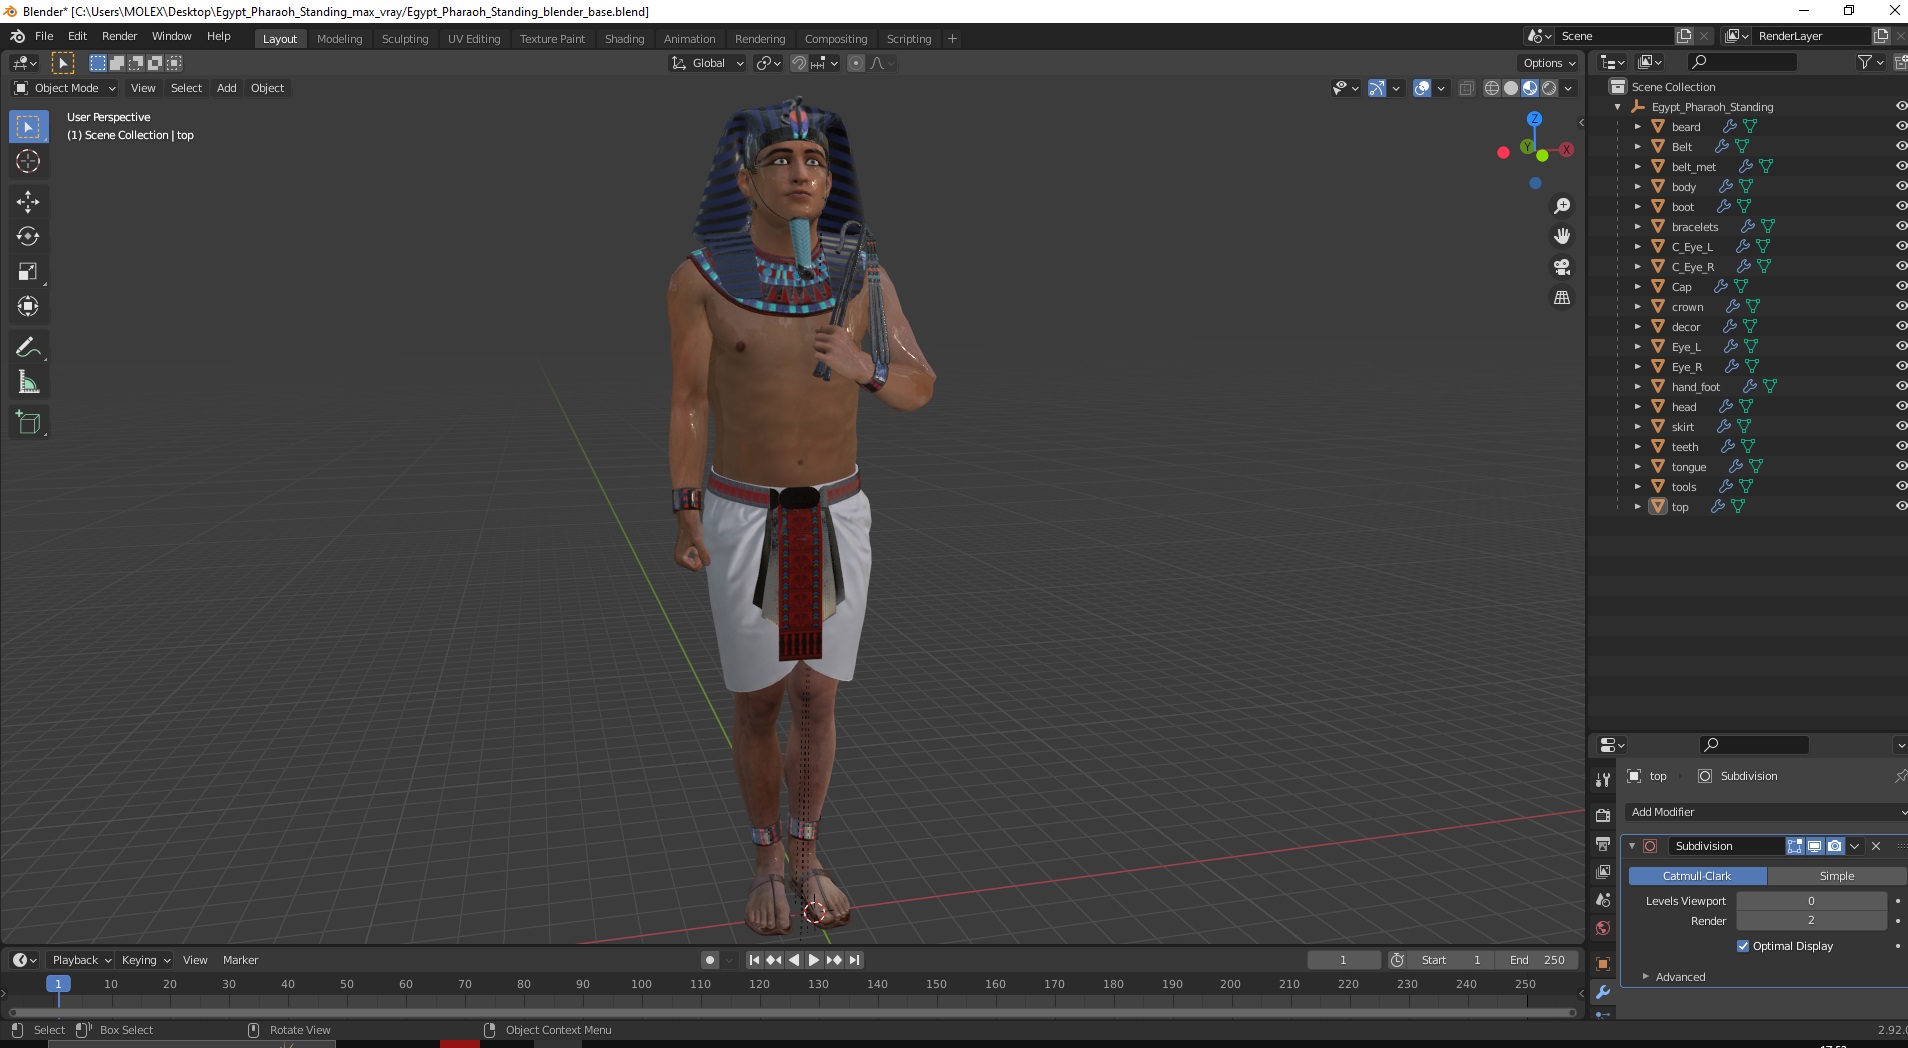Remove the Subdivision modifier with X
Screen dimensions: 1908x1048
1876,846
